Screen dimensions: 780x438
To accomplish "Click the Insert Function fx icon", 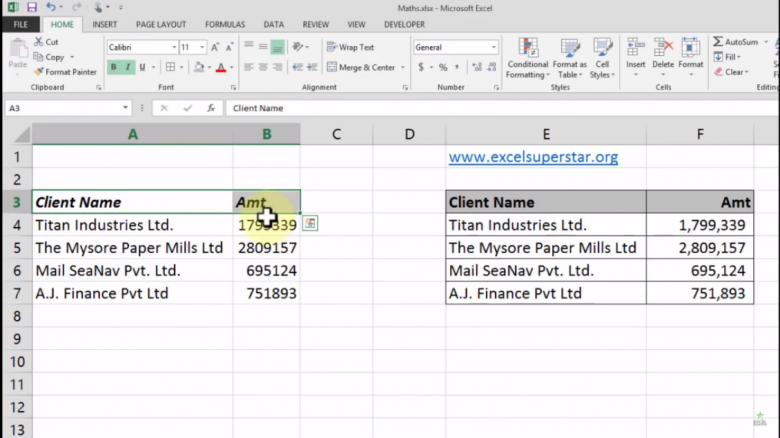I will [212, 108].
